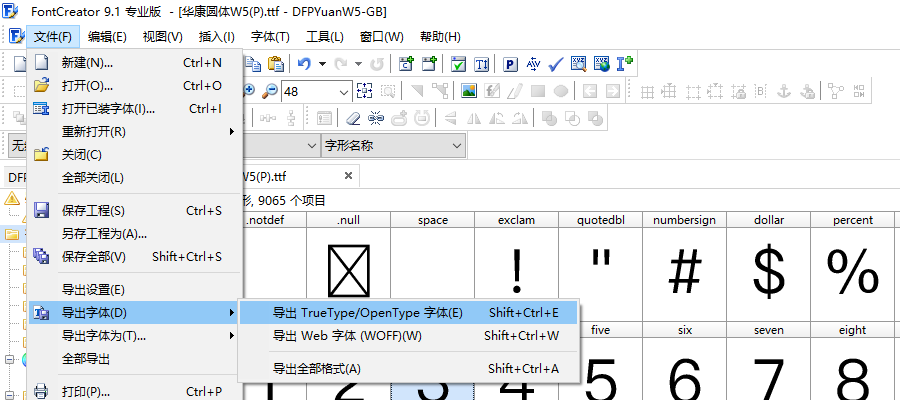
Task: Close the W5(P).ttf tab
Action: click(348, 176)
